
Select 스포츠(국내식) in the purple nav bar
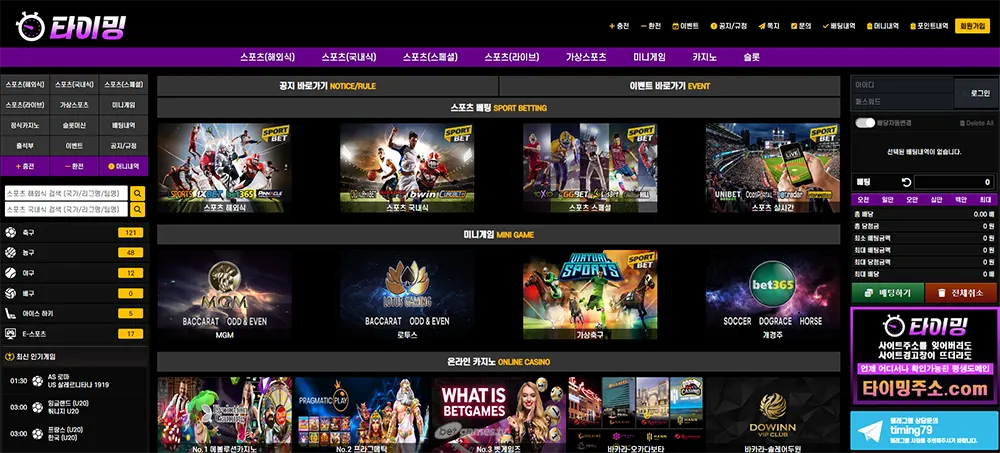[349, 57]
